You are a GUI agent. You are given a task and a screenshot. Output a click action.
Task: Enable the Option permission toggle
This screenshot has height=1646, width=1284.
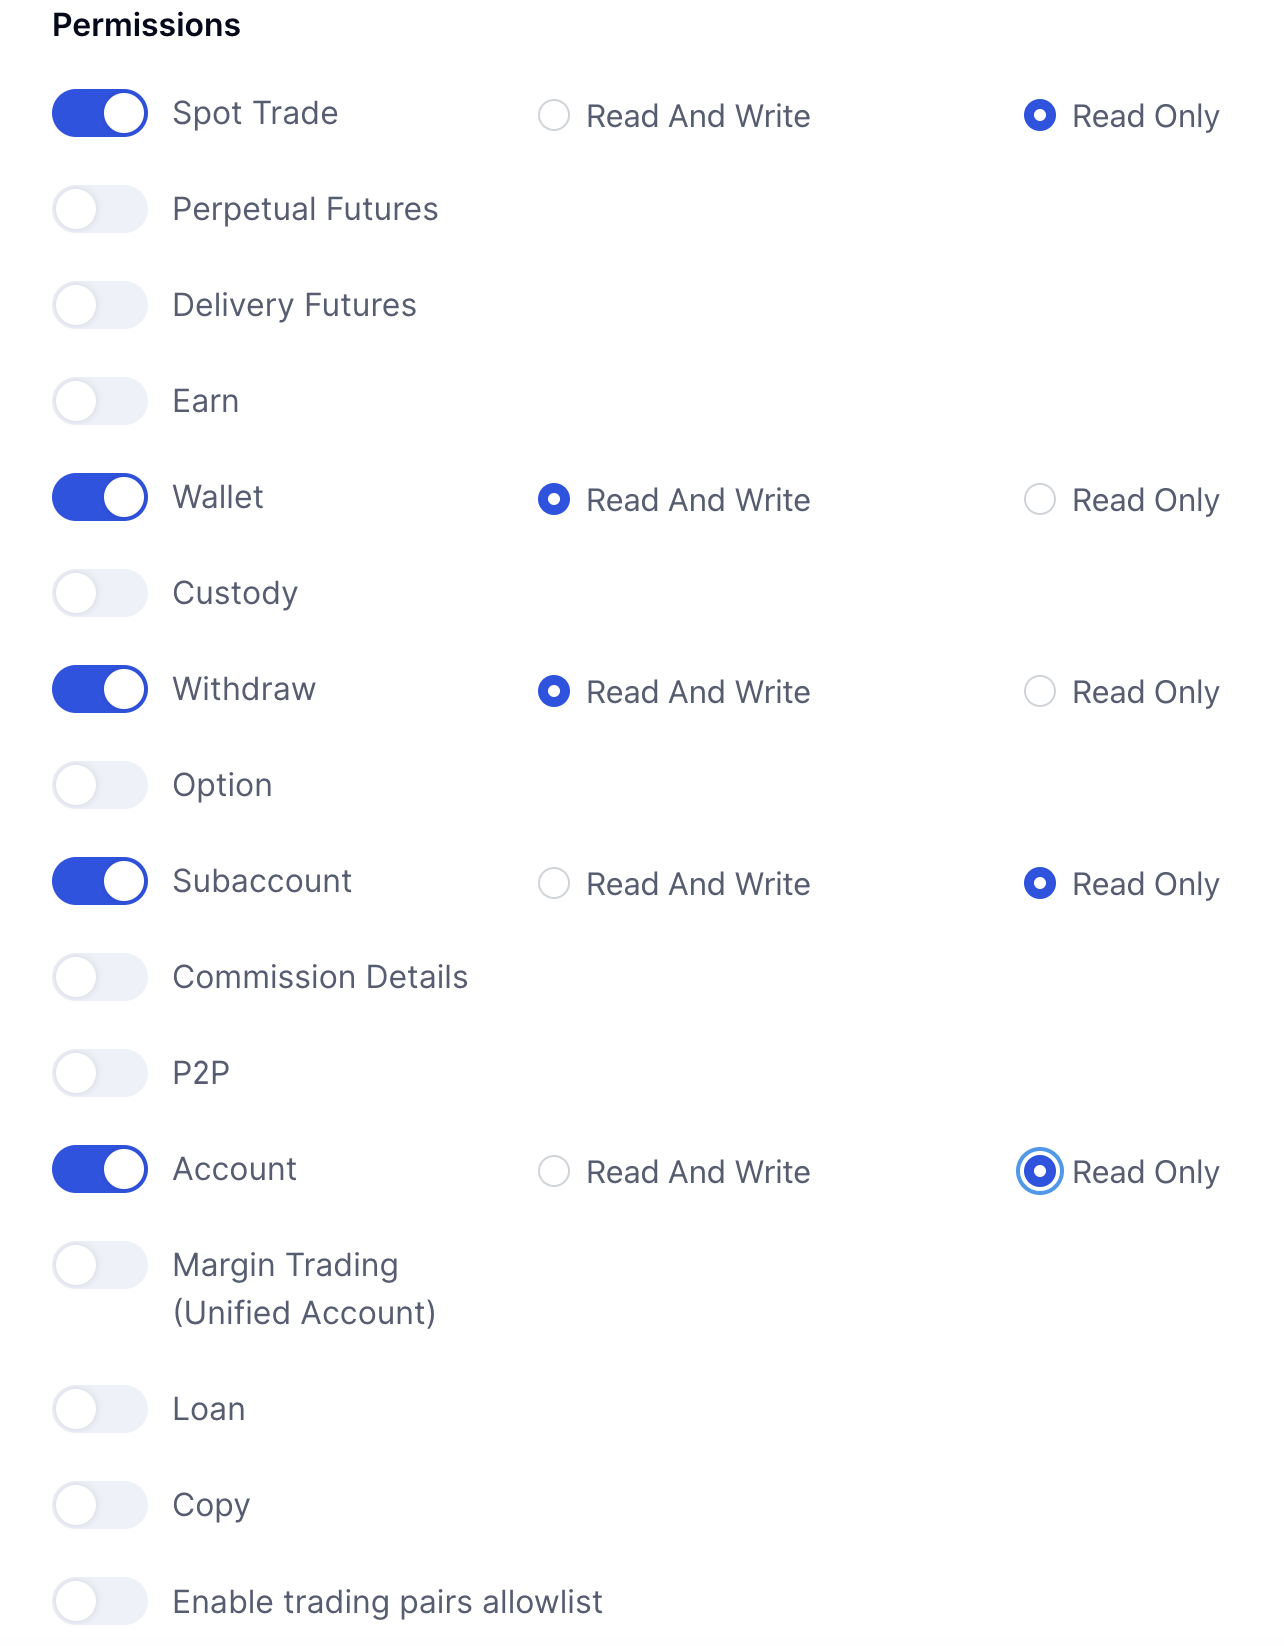pyautogui.click(x=99, y=785)
